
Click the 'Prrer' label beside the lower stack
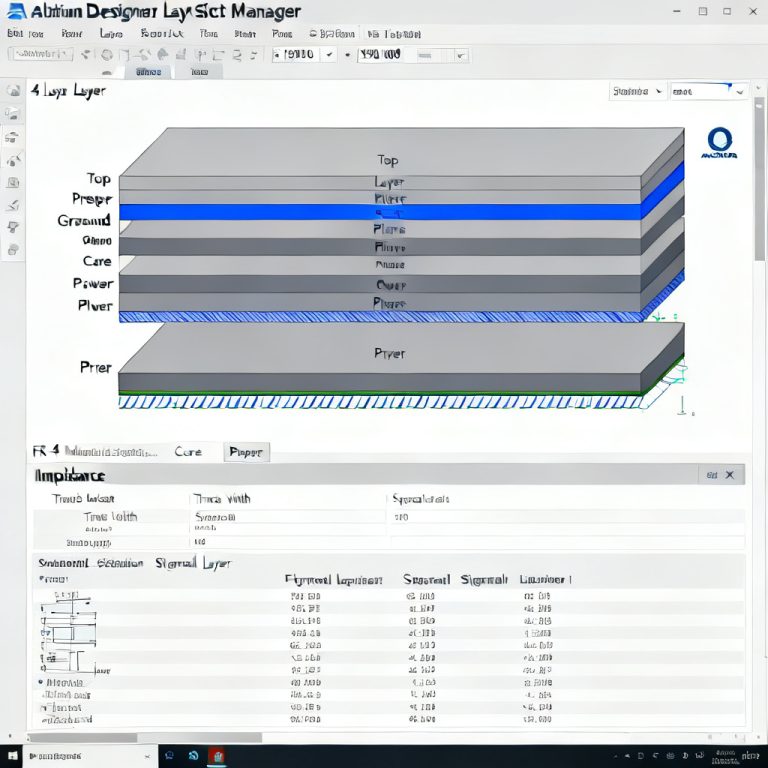click(x=96, y=367)
